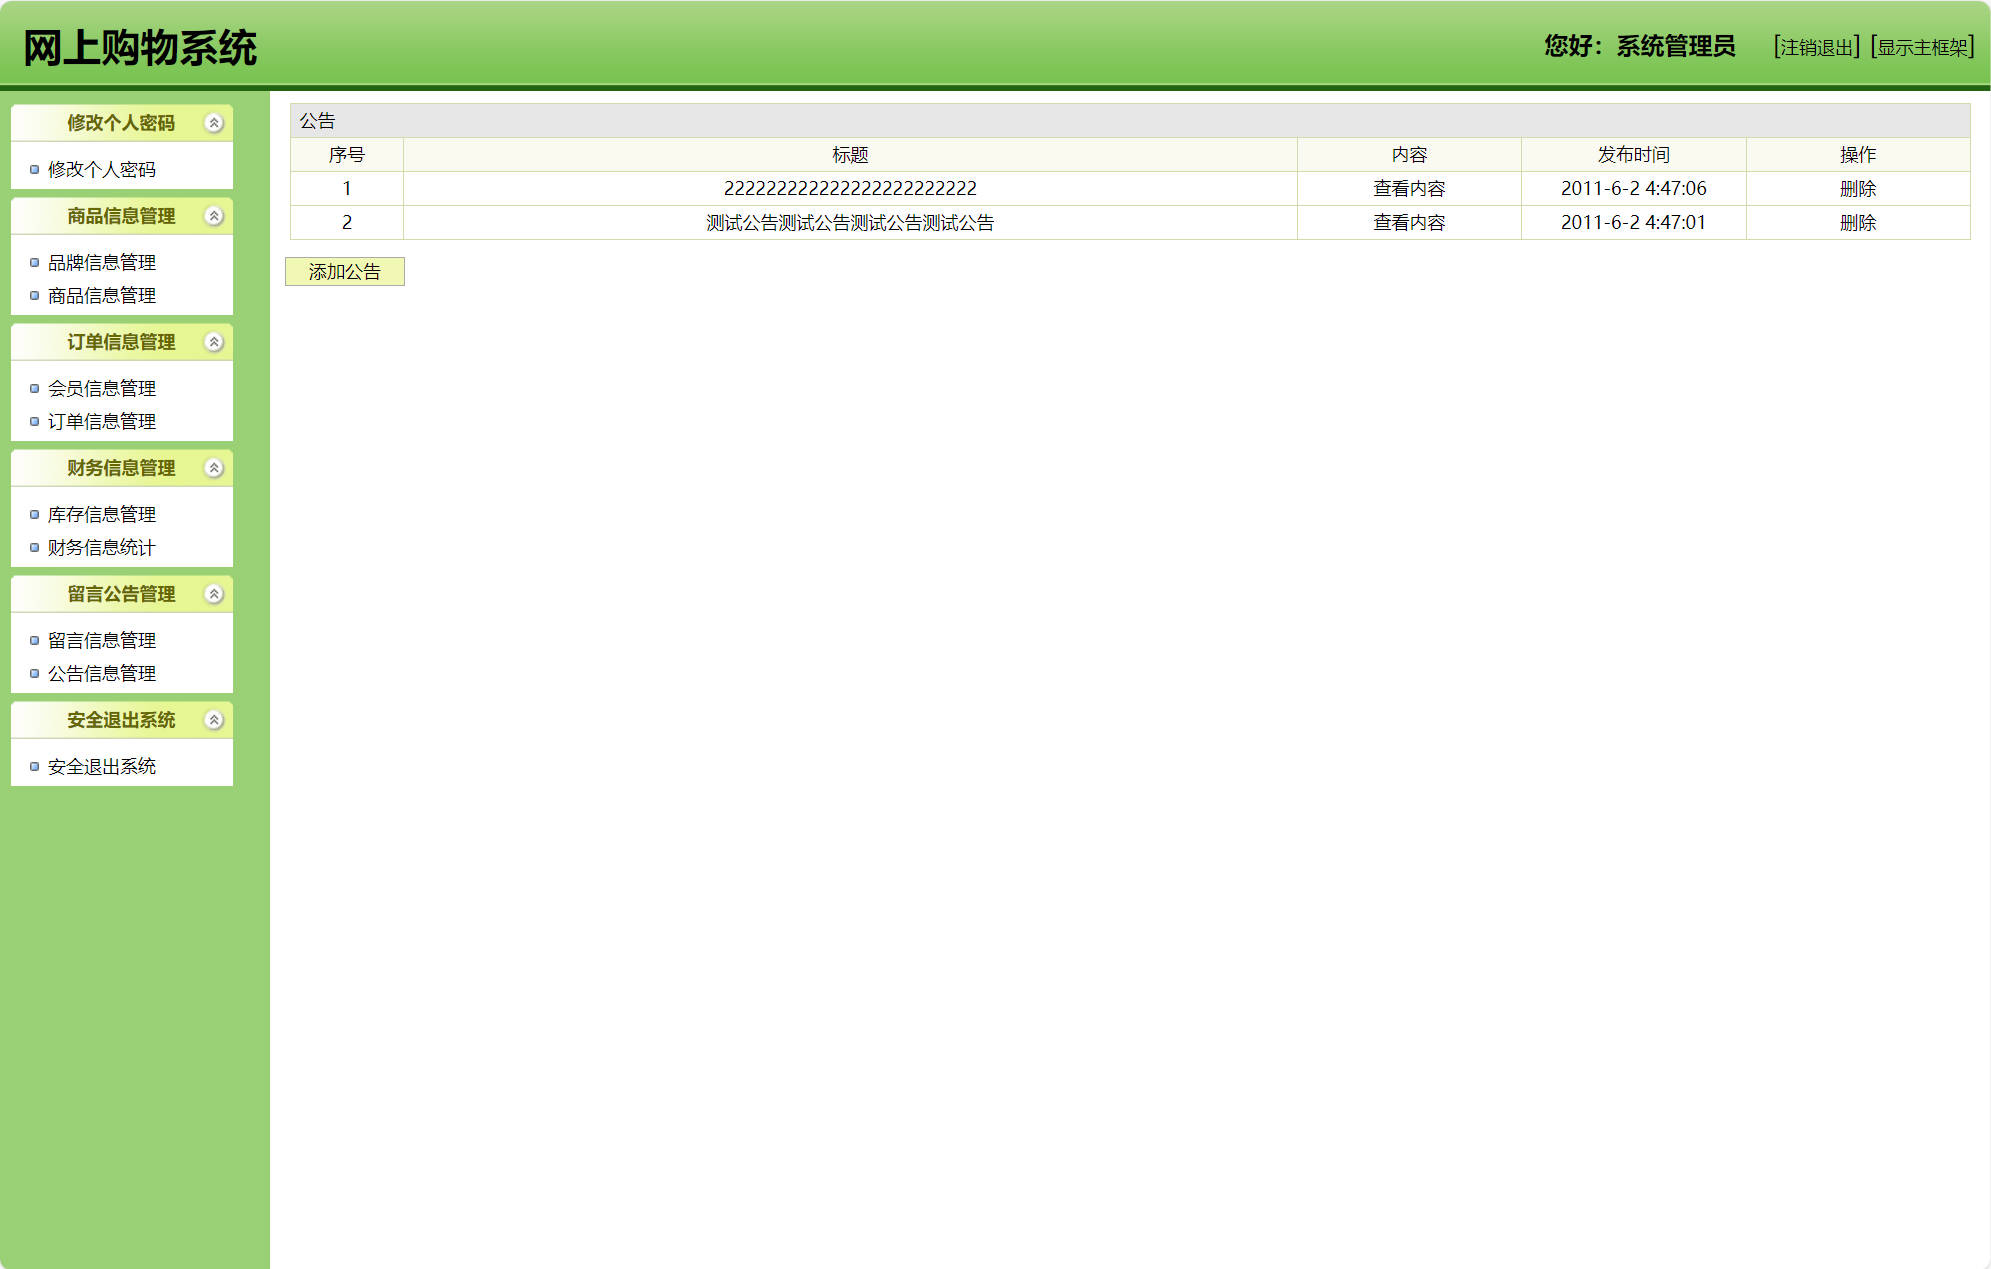
Task: View content of announcement 2222222
Action: tap(1408, 189)
